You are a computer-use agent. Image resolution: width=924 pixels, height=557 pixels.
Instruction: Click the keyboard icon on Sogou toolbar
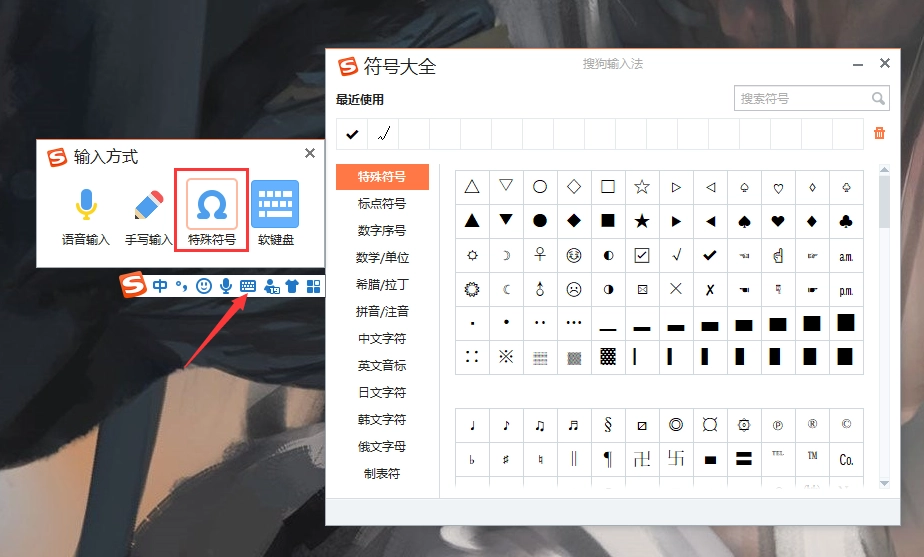(247, 286)
